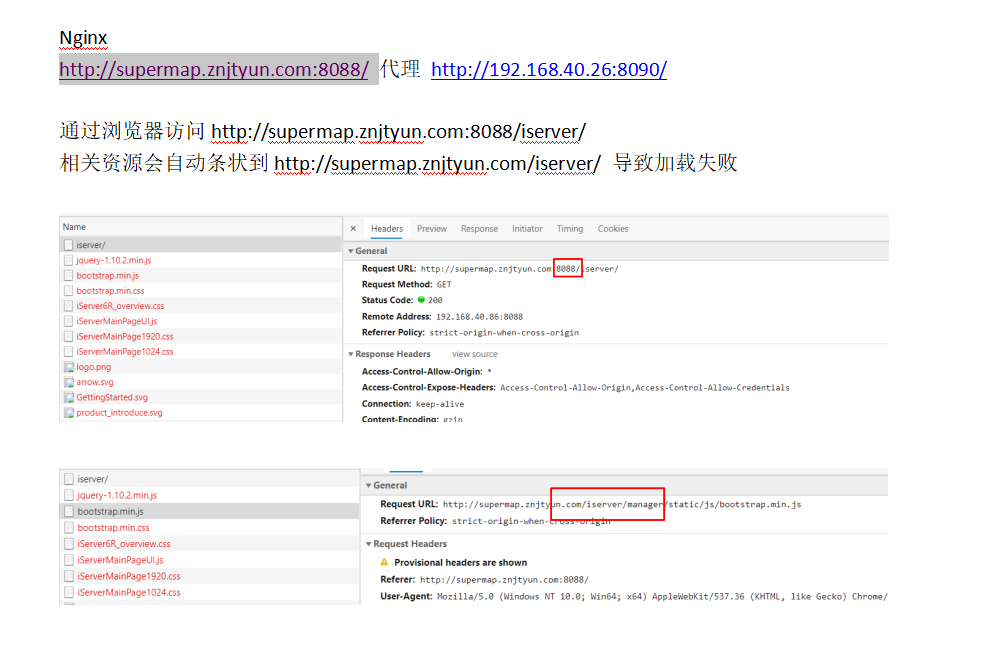
Task: Click the file icon beside iServerMainPageUI.js in the bottom list
Action: (69, 560)
